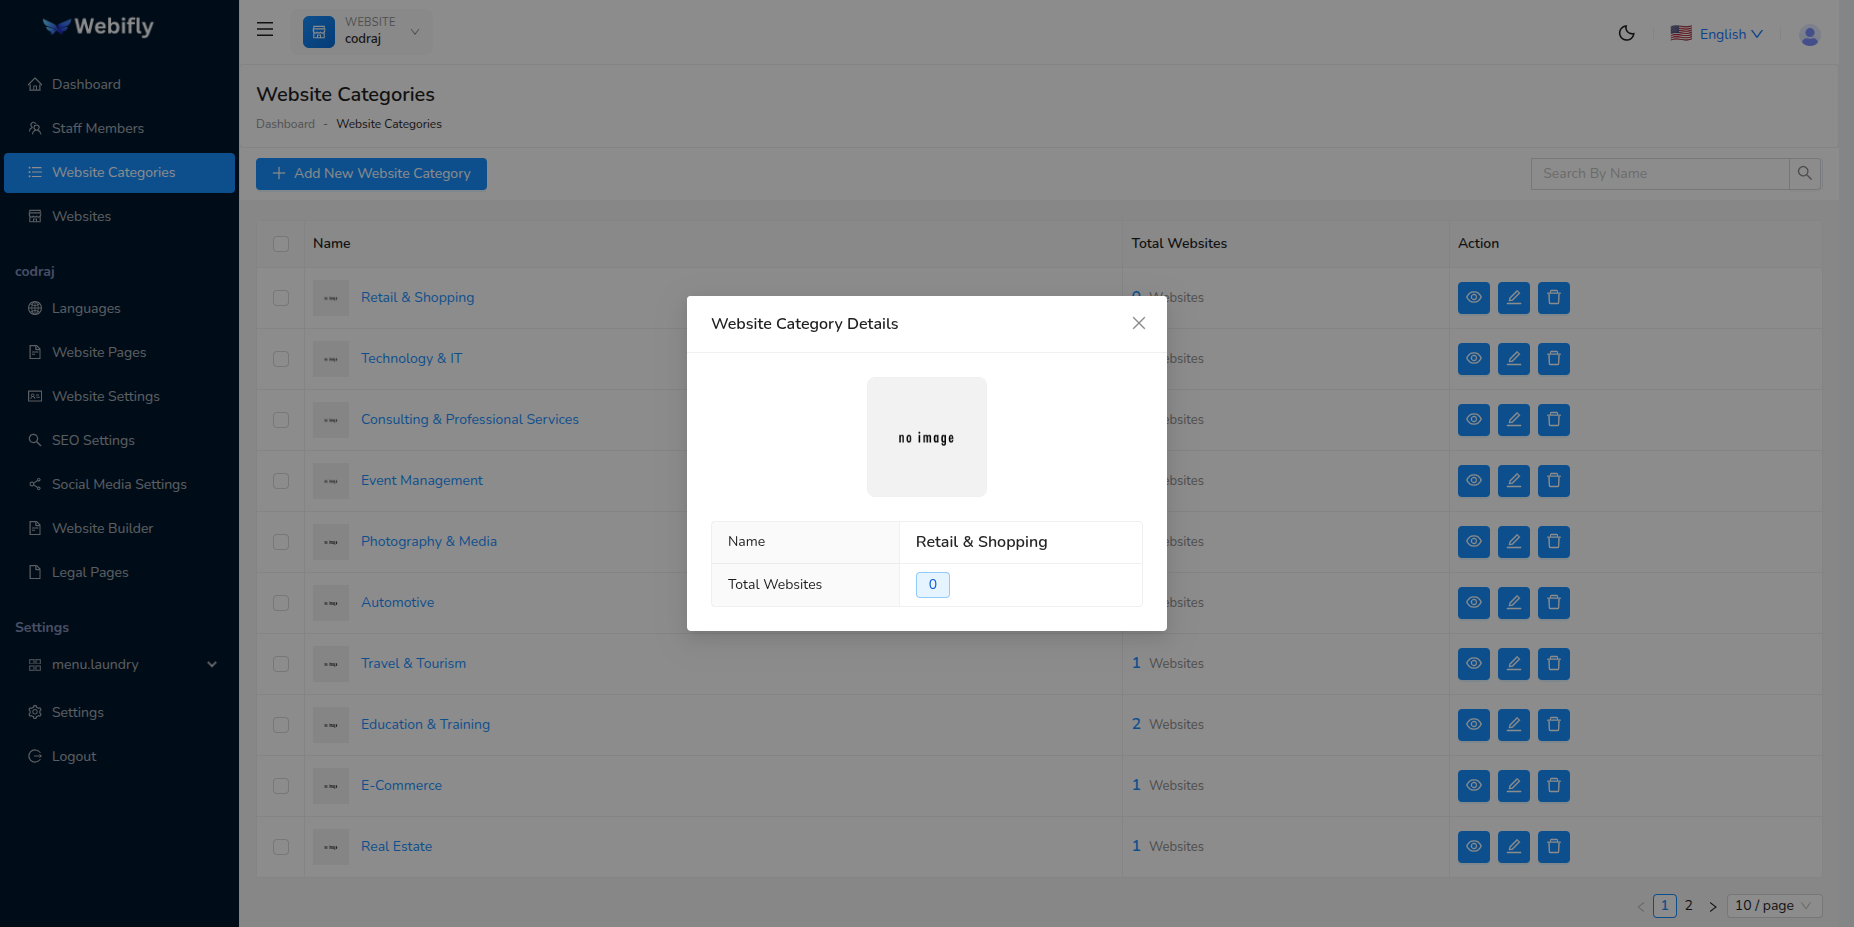The image size is (1854, 927).
Task: Click the hamburger menu icon
Action: coord(265,30)
